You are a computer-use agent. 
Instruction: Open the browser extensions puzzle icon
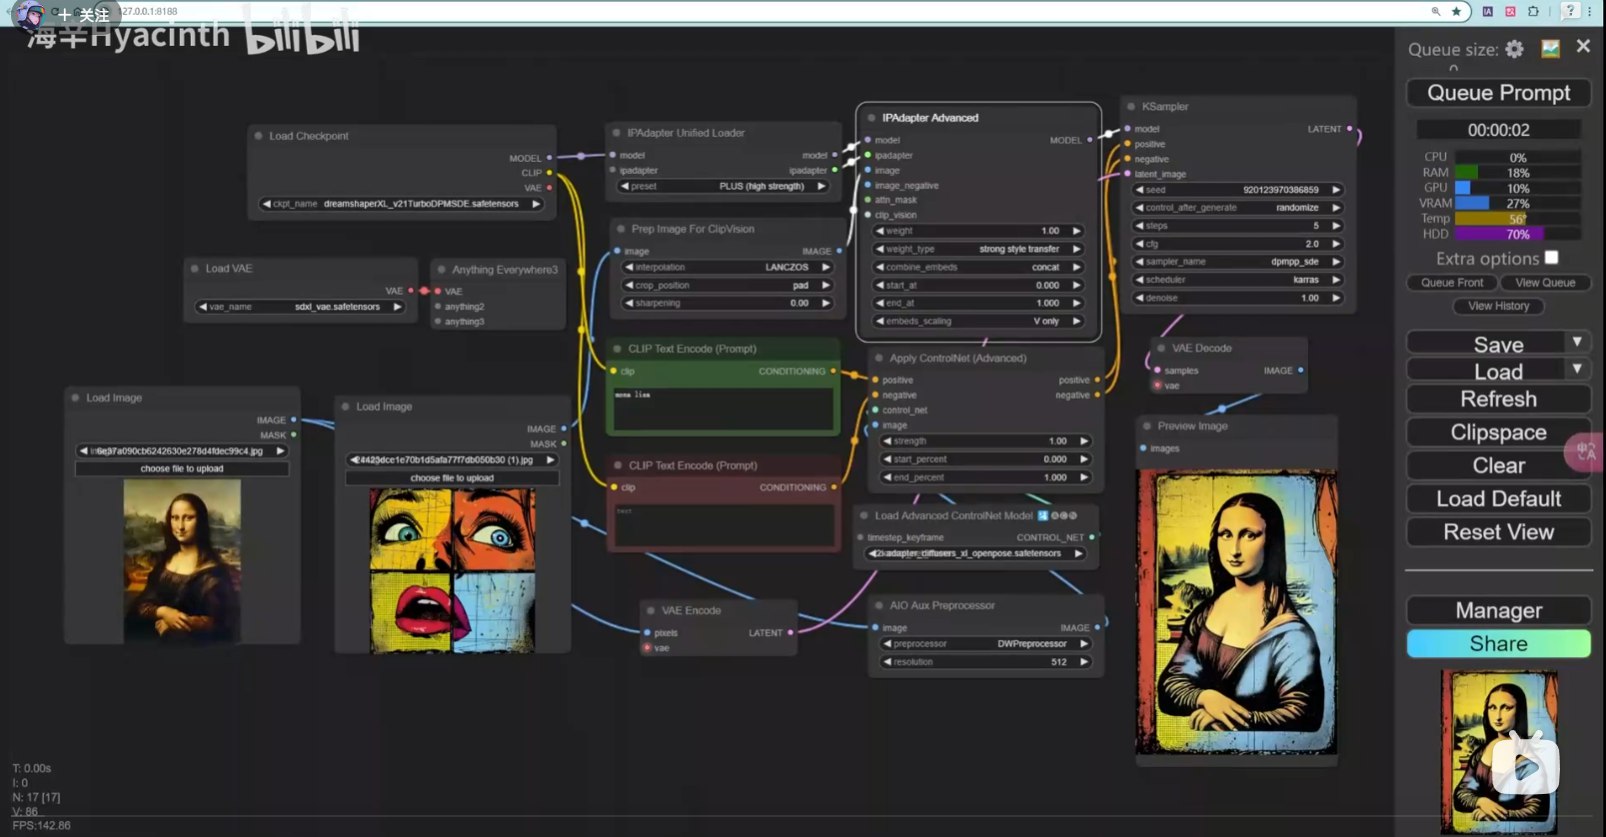(x=1533, y=11)
